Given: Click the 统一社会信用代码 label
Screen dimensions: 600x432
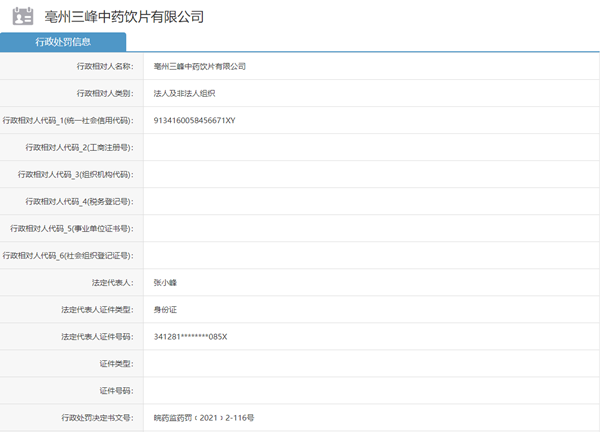Looking at the screenshot, I should 69,120.
